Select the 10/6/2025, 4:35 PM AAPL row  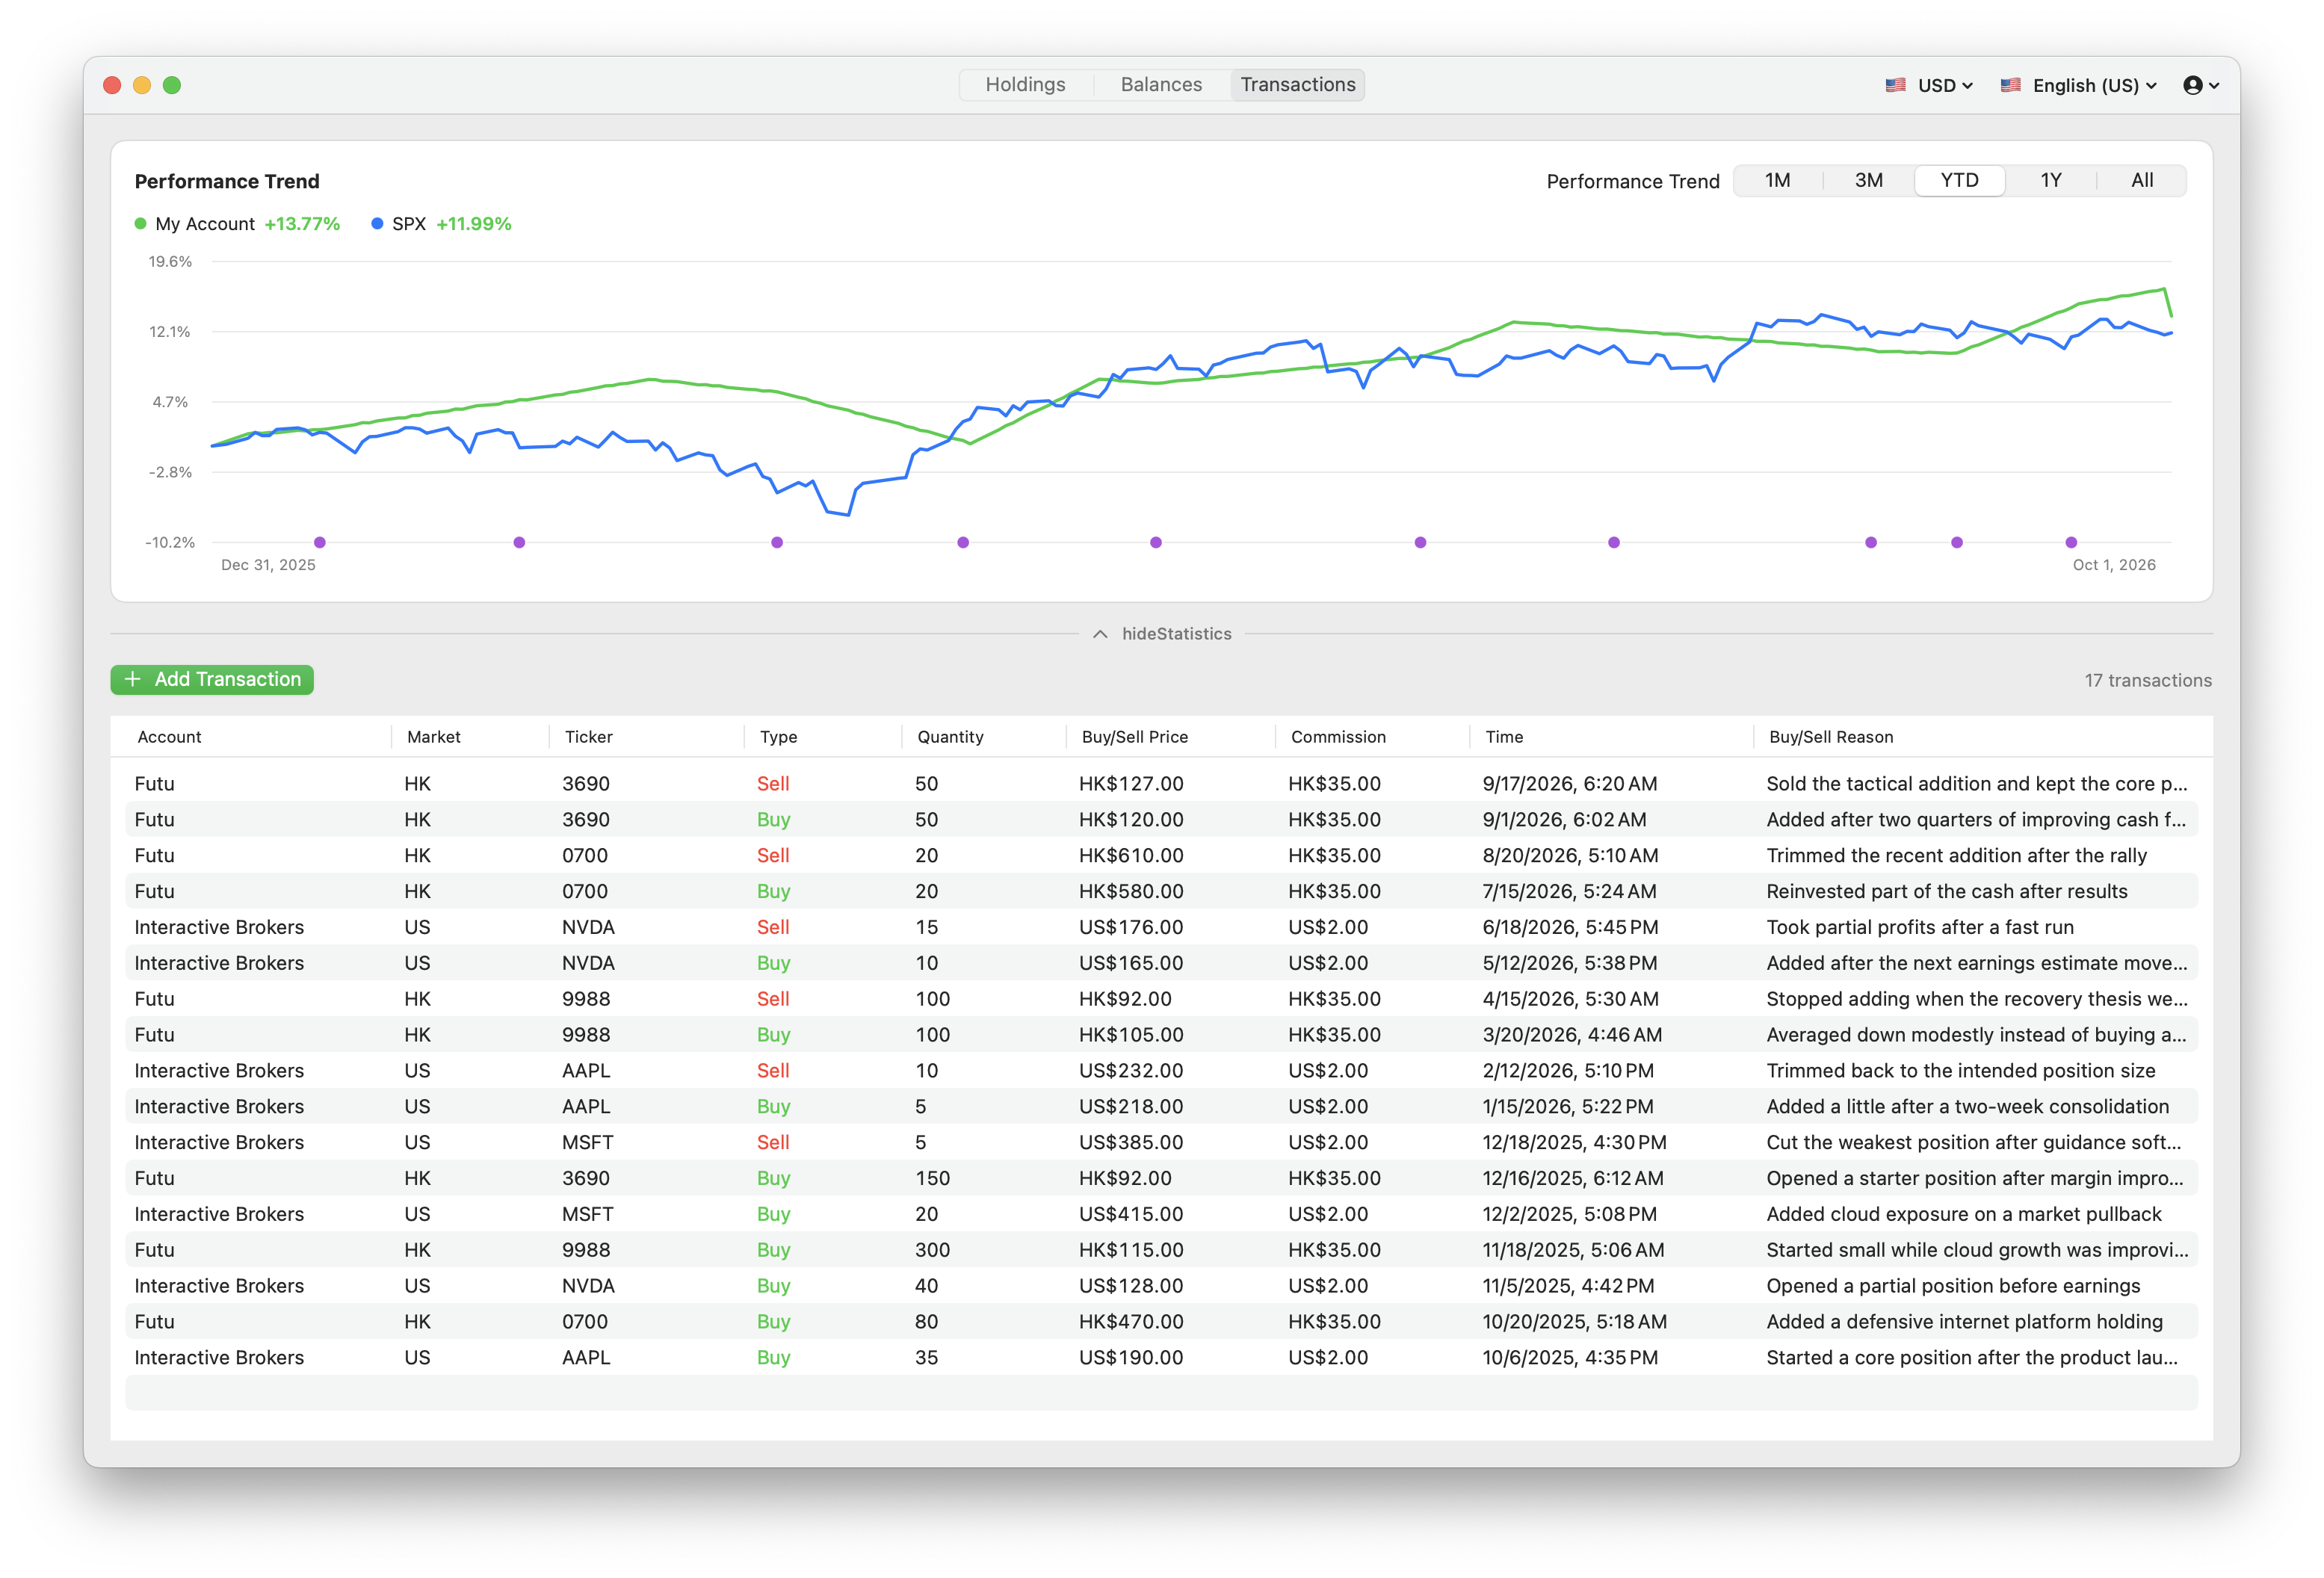tap(1161, 1358)
